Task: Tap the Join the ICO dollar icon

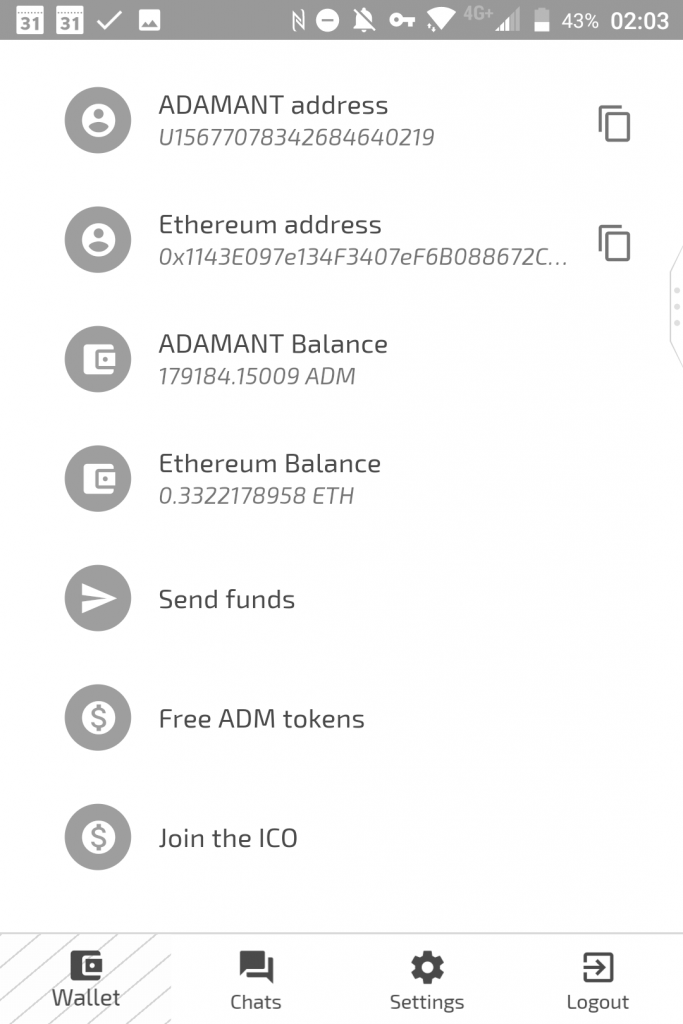Action: pos(98,837)
